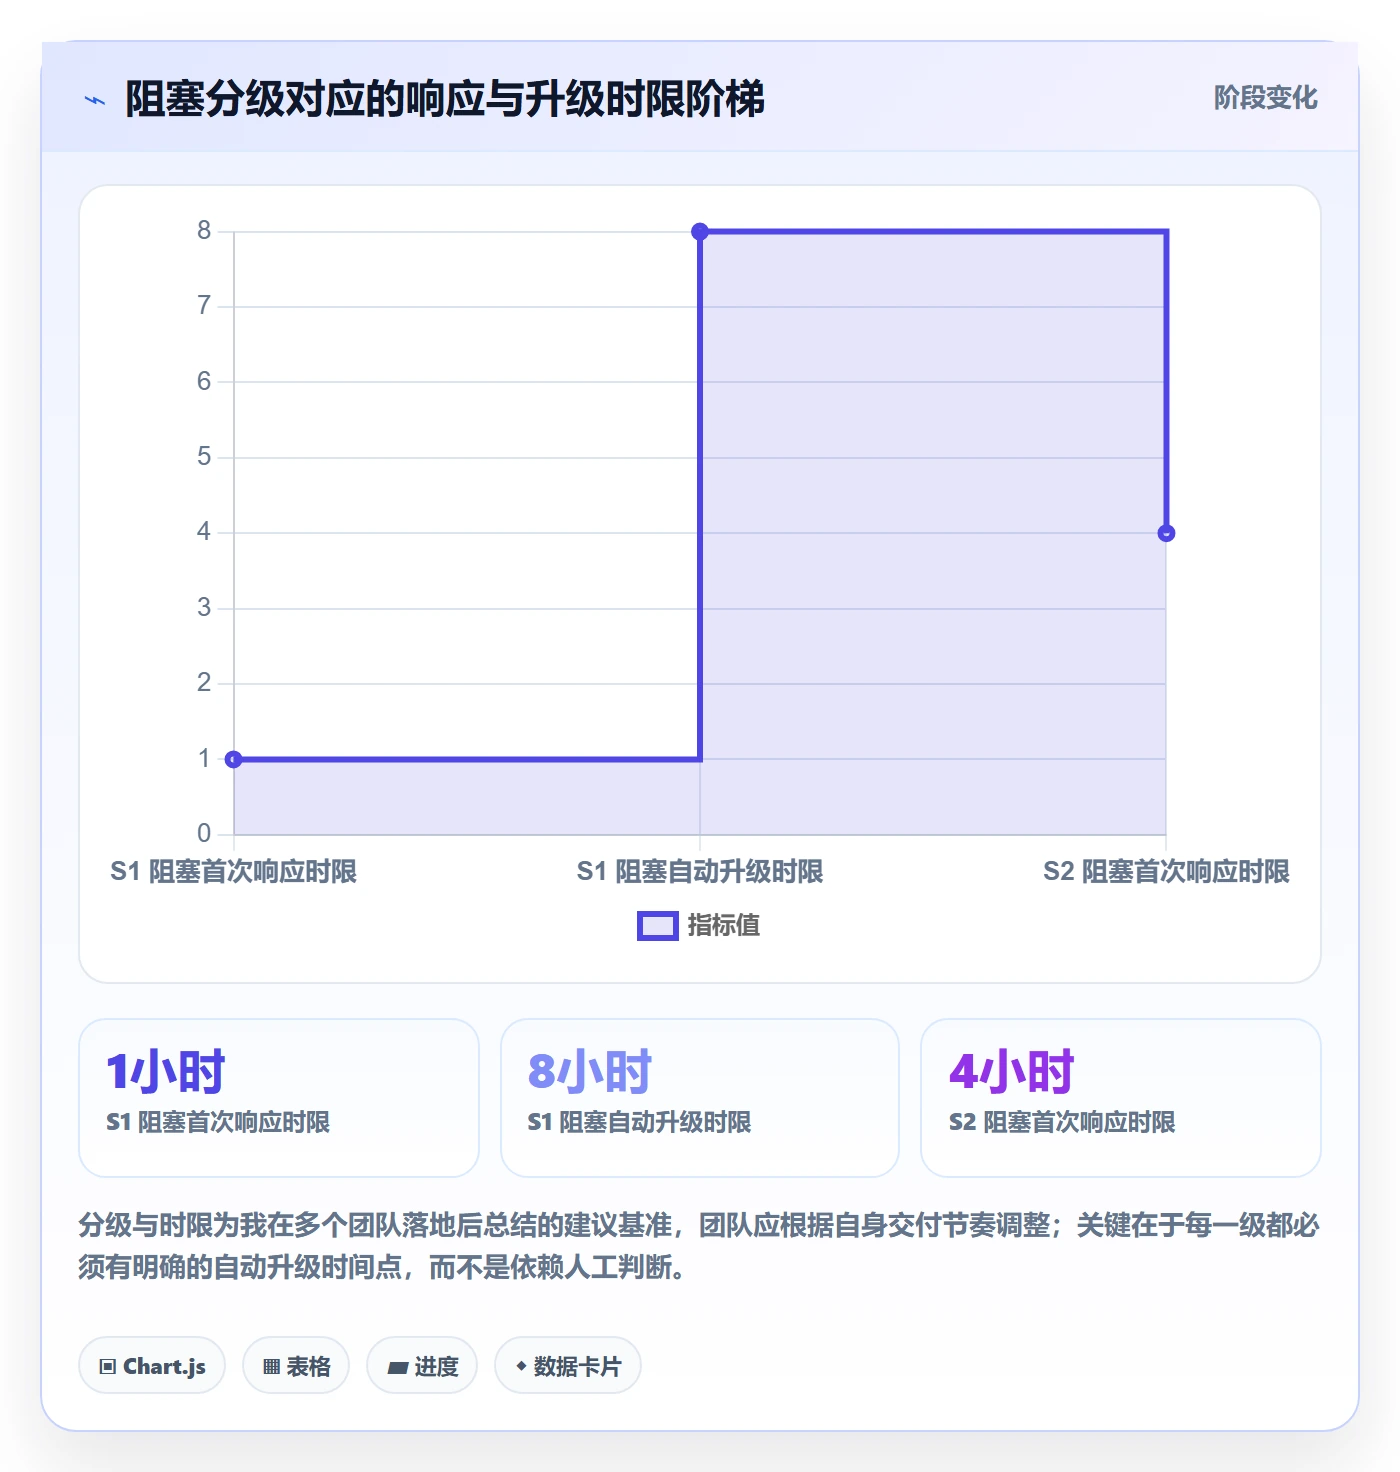
Task: Click the y-axis tick label 6
Action: 204,381
